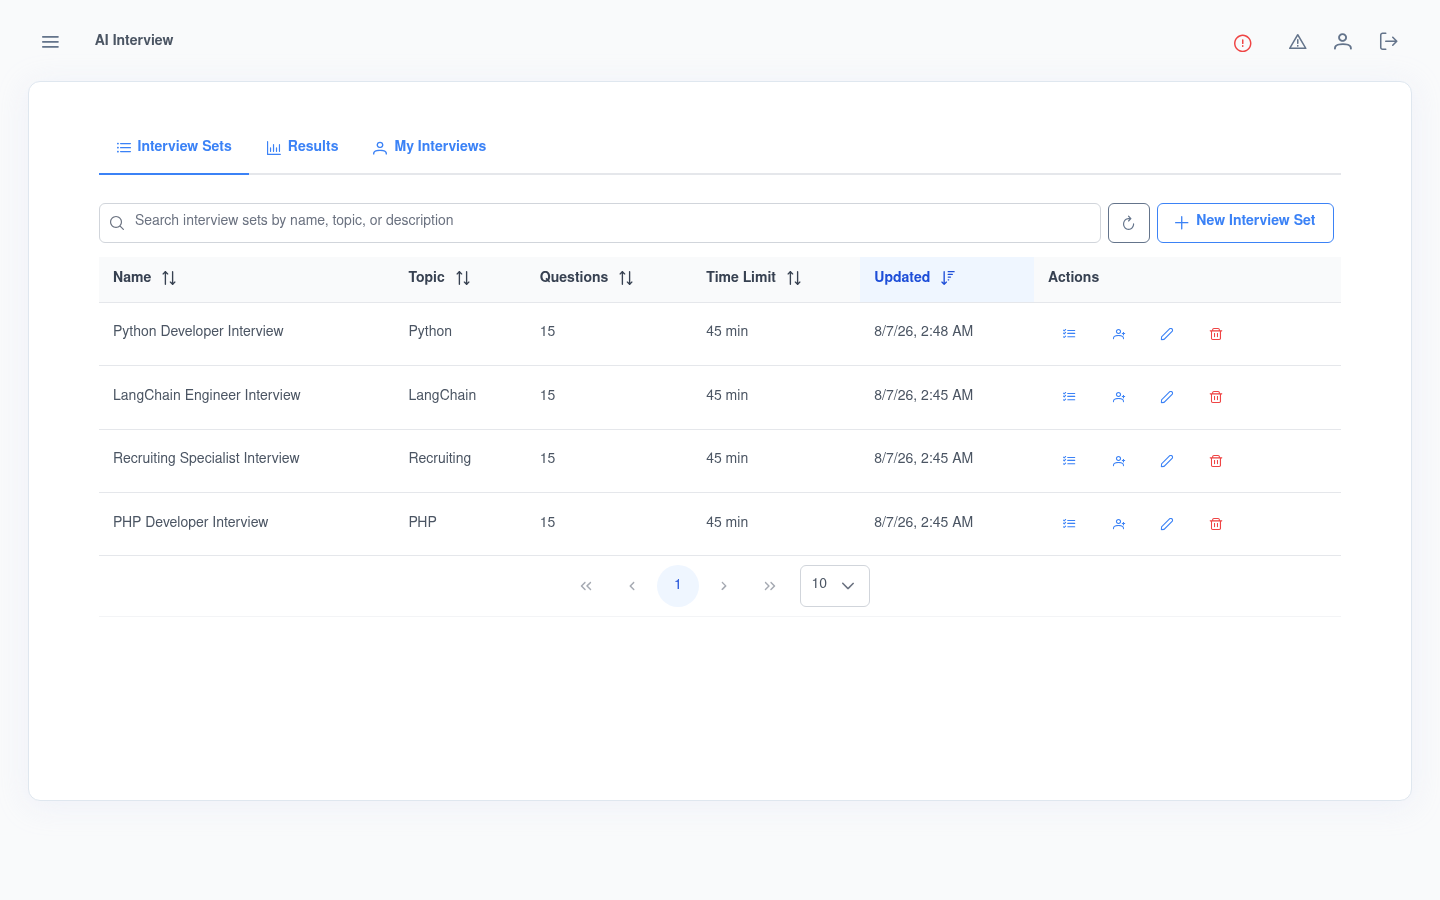Sort by Time Limit column arrows
Viewport: 1440px width, 900px height.
tap(794, 278)
